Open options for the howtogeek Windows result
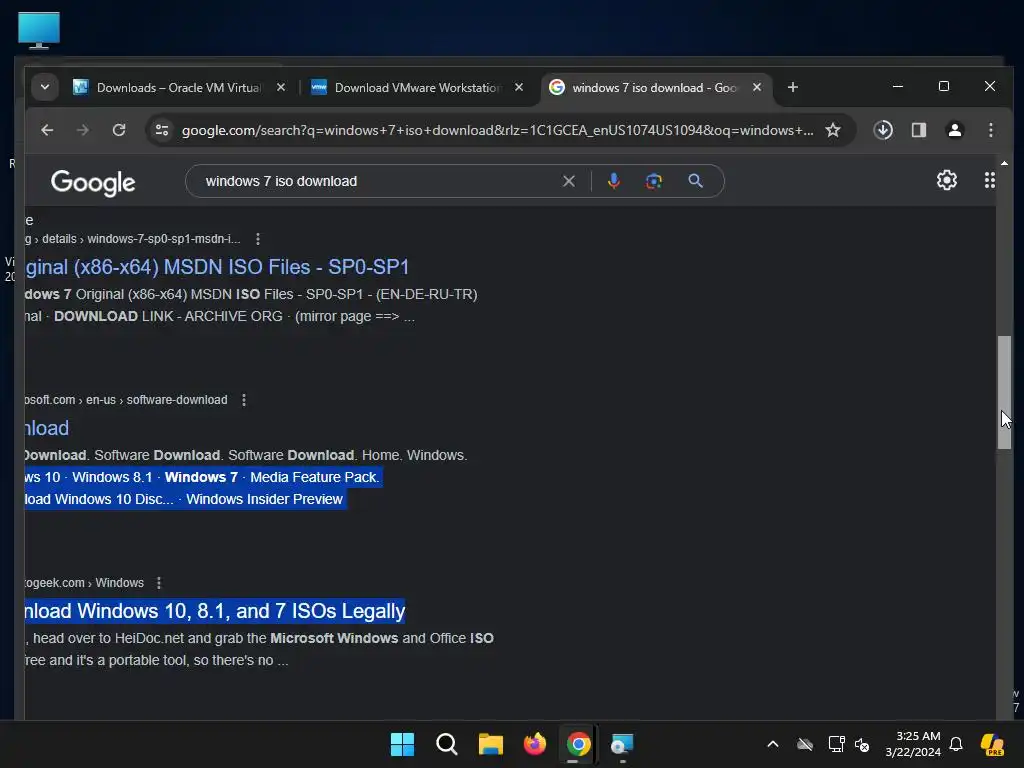This screenshot has height=768, width=1024. click(x=159, y=583)
